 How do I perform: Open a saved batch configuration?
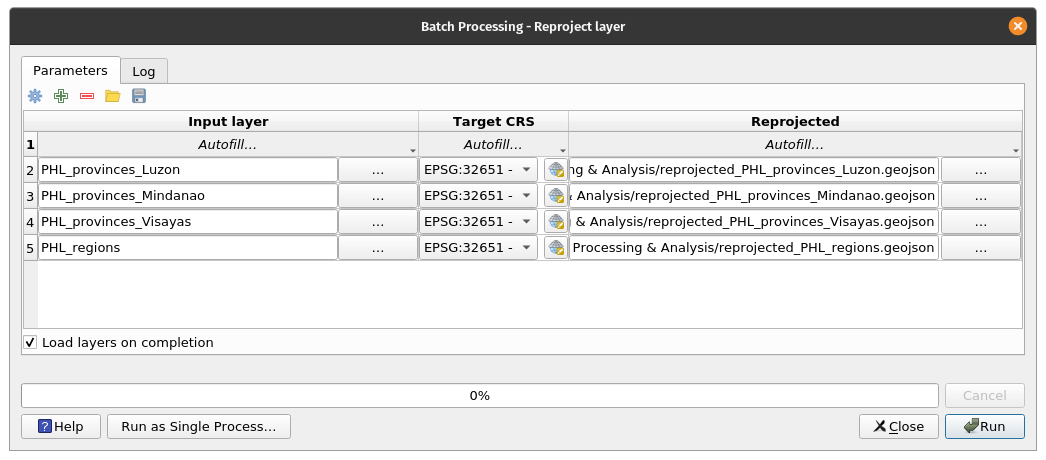pos(113,96)
